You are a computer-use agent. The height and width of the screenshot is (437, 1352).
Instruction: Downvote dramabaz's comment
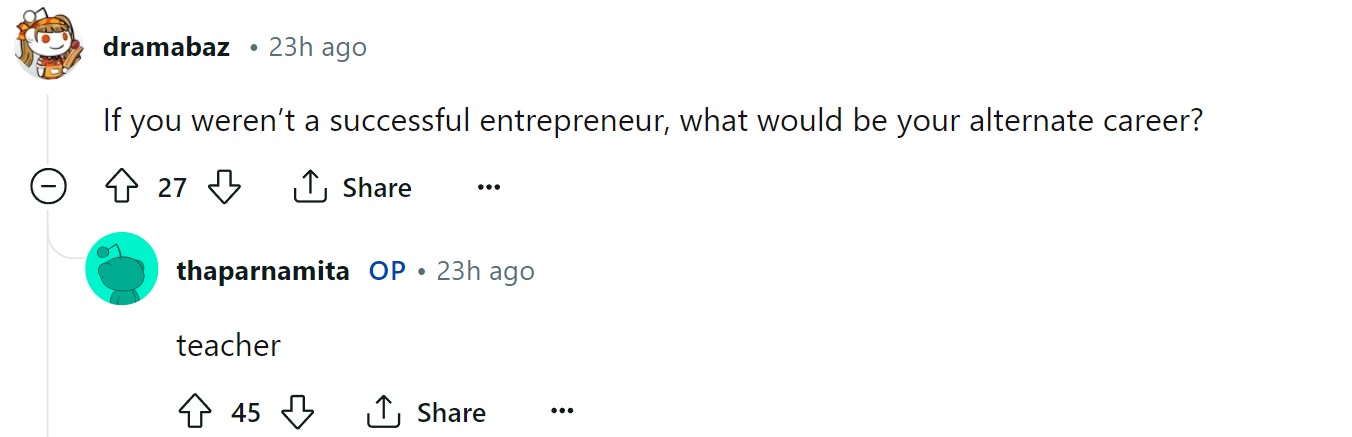coord(224,187)
